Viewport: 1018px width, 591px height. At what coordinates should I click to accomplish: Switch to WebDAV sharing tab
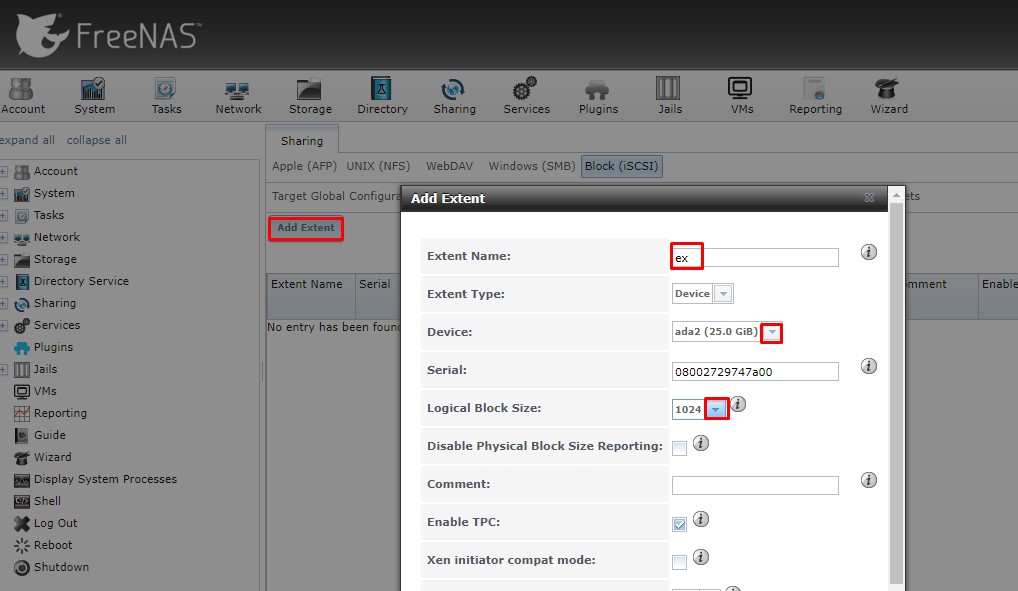[x=449, y=166]
